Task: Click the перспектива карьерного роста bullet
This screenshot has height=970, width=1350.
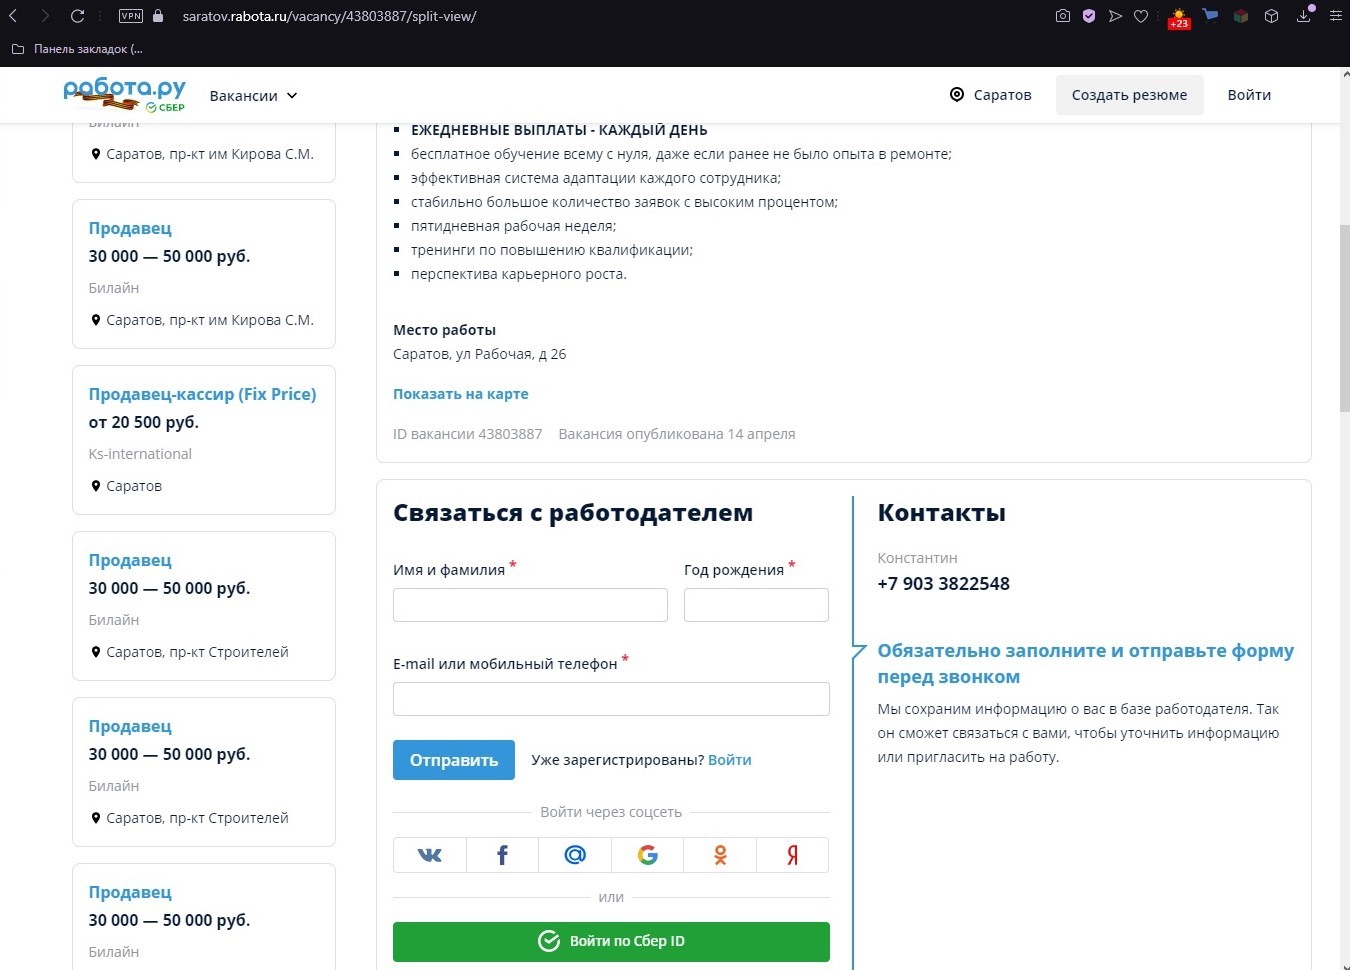Action: point(519,274)
